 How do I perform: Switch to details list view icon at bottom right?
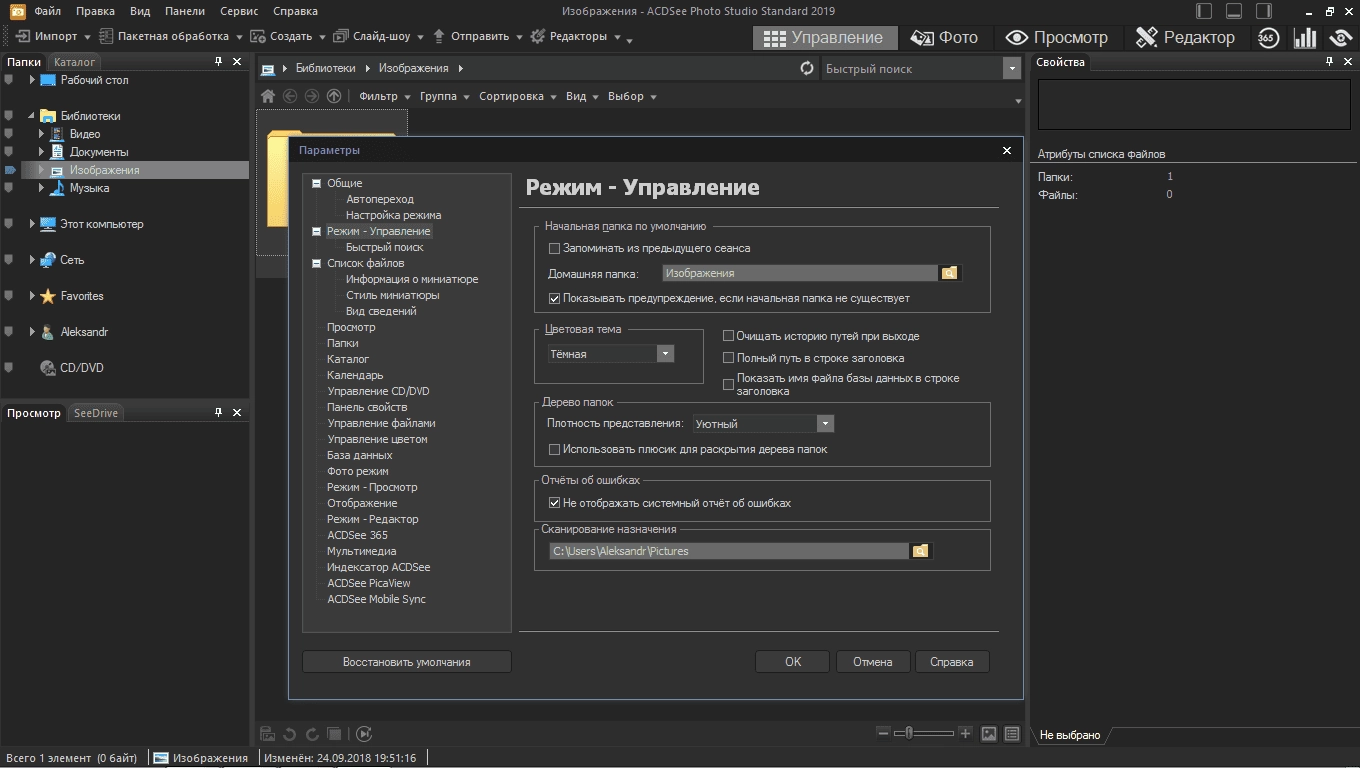[1012, 734]
